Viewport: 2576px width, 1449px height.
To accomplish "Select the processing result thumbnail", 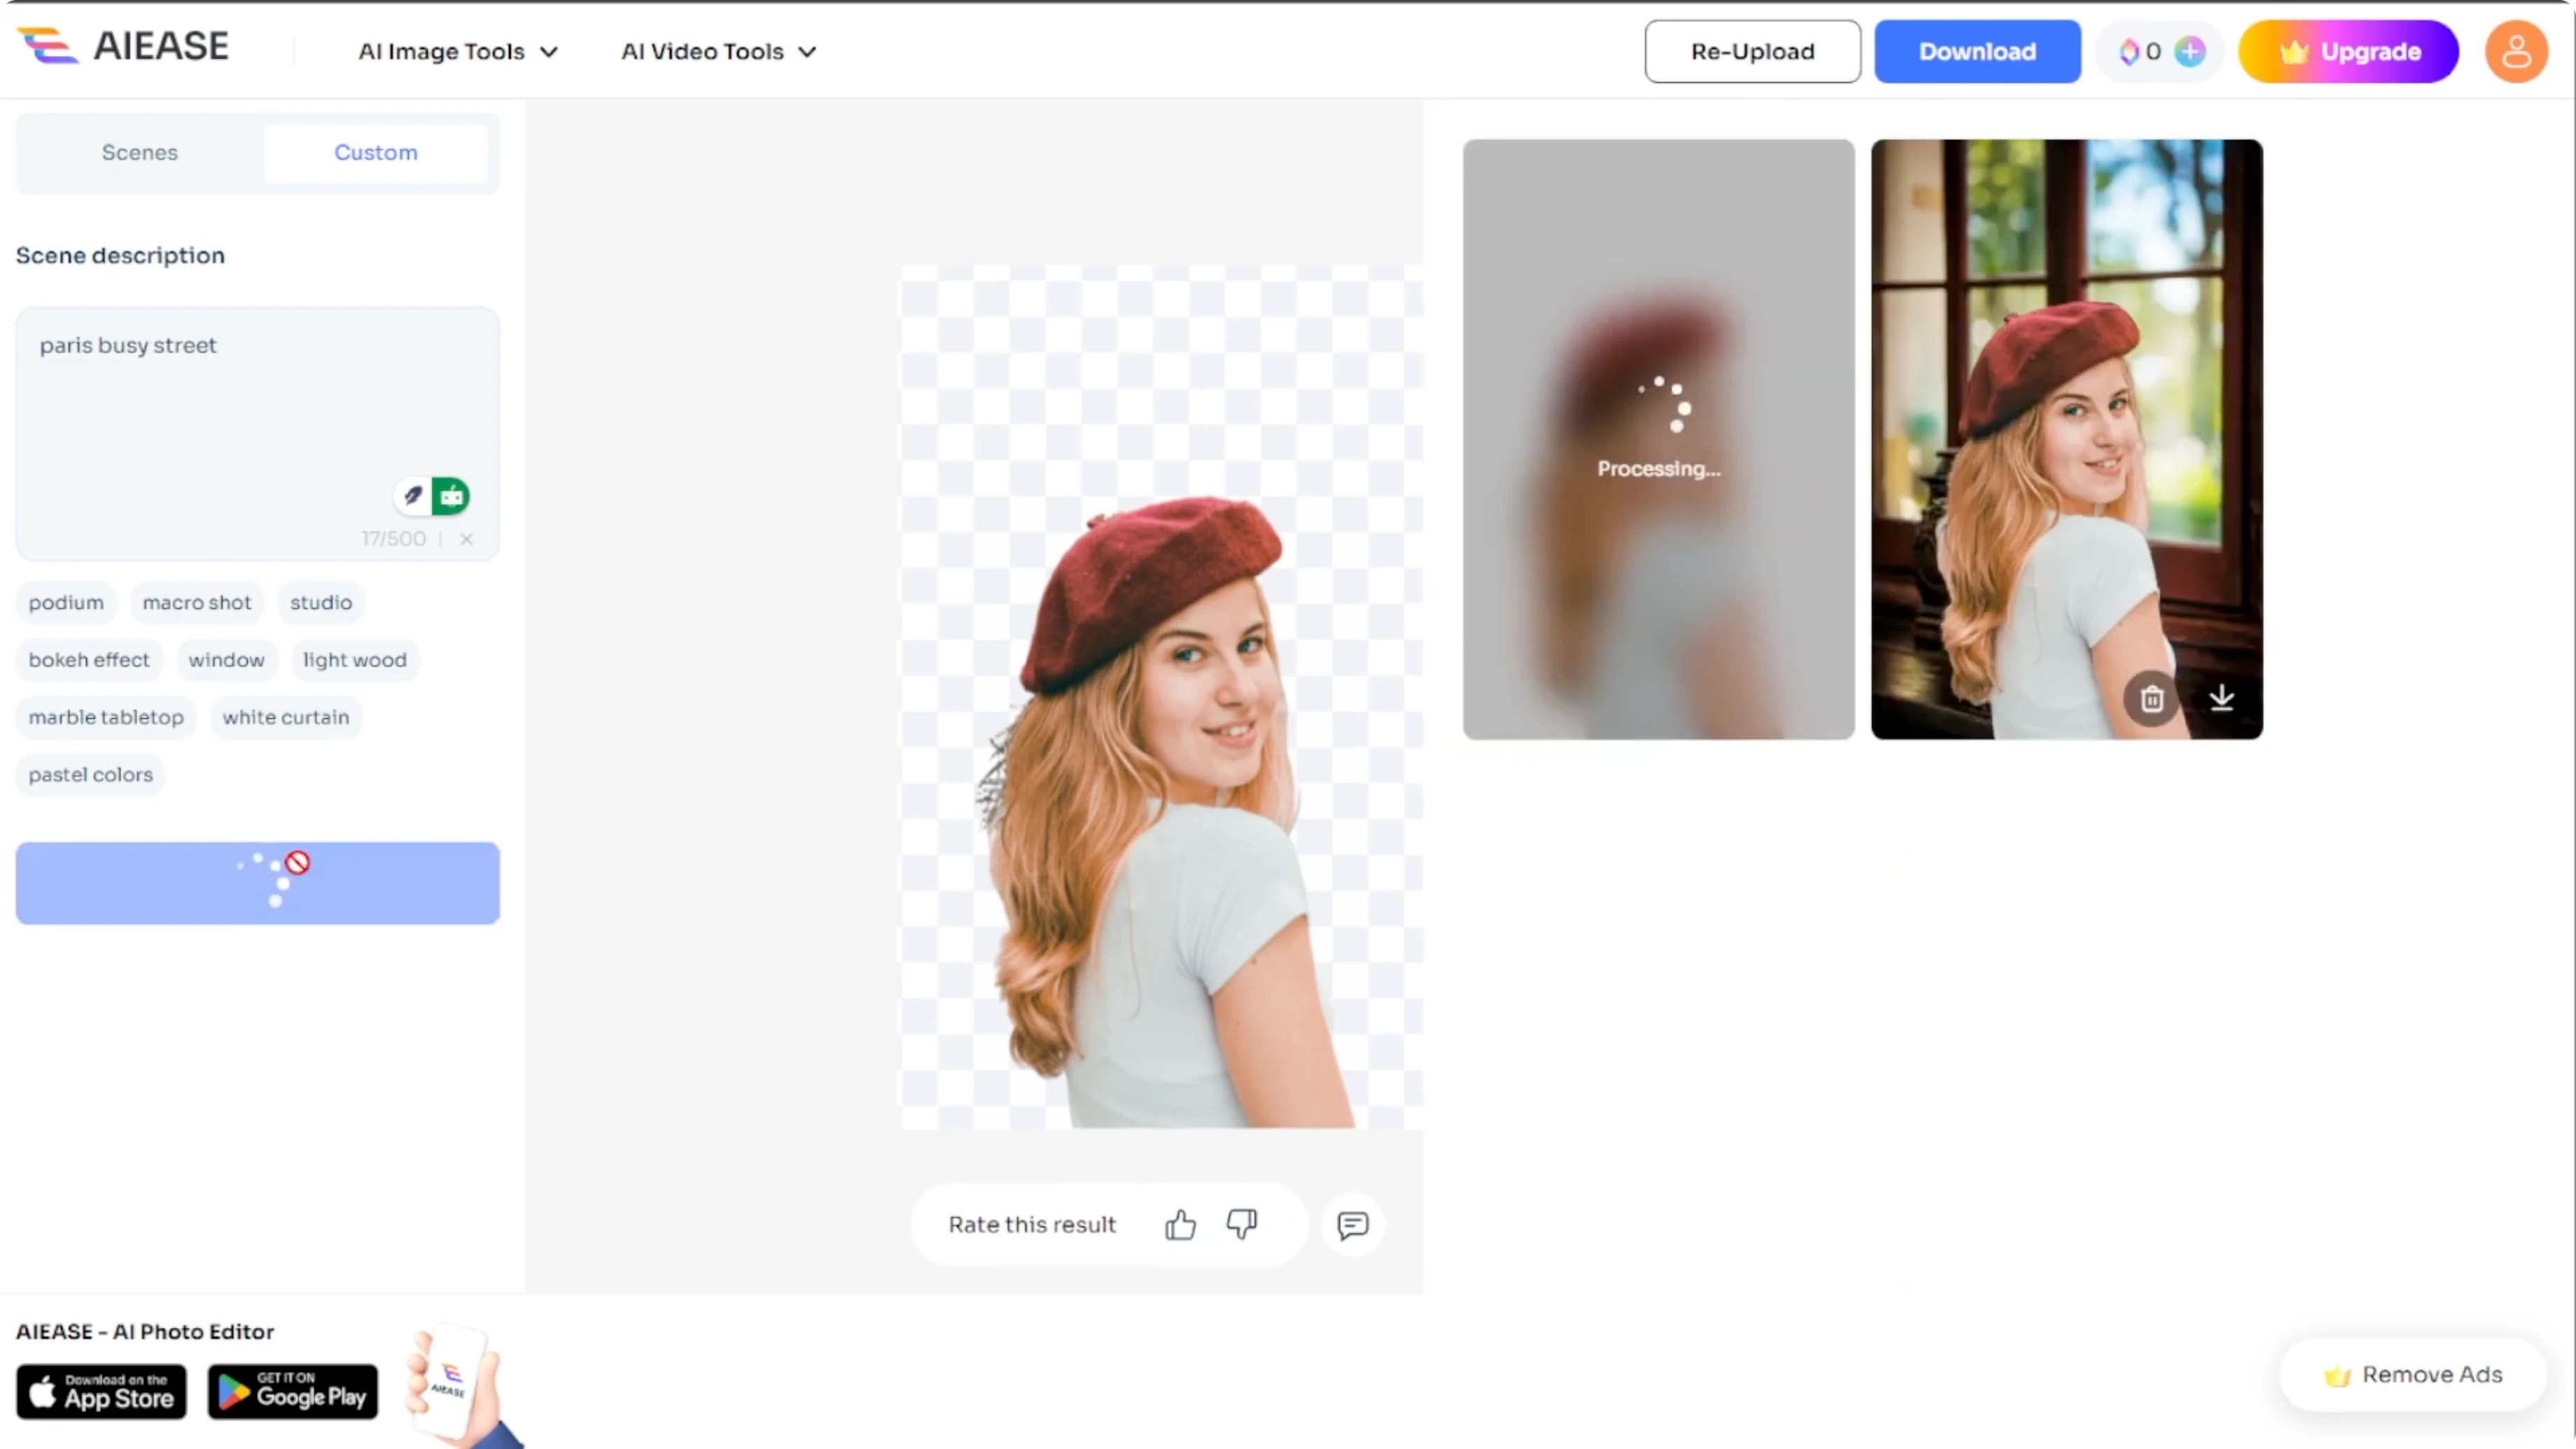I will (1658, 439).
